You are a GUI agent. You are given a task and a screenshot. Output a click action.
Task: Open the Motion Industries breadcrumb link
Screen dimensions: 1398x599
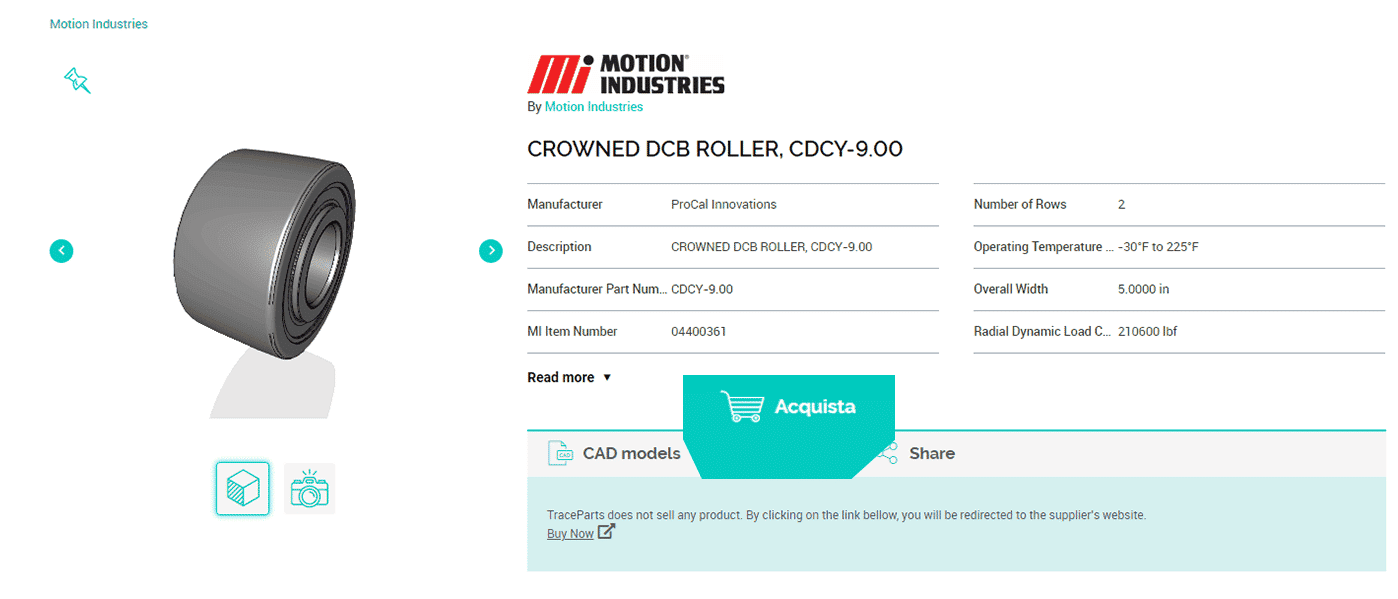tap(99, 24)
